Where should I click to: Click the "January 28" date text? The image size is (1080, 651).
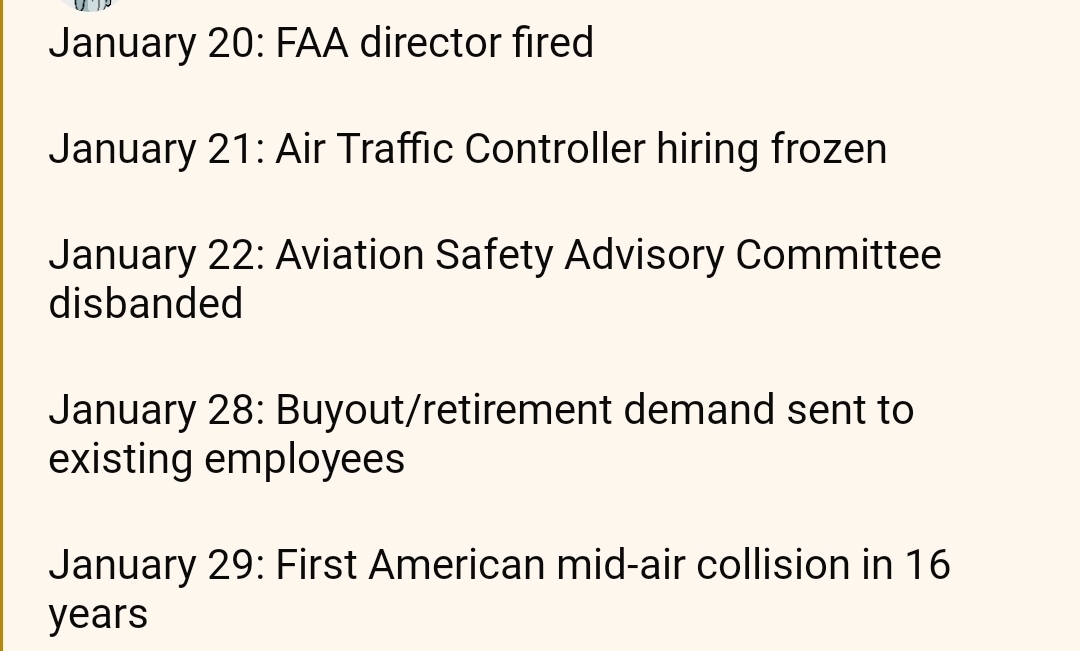[156, 411]
